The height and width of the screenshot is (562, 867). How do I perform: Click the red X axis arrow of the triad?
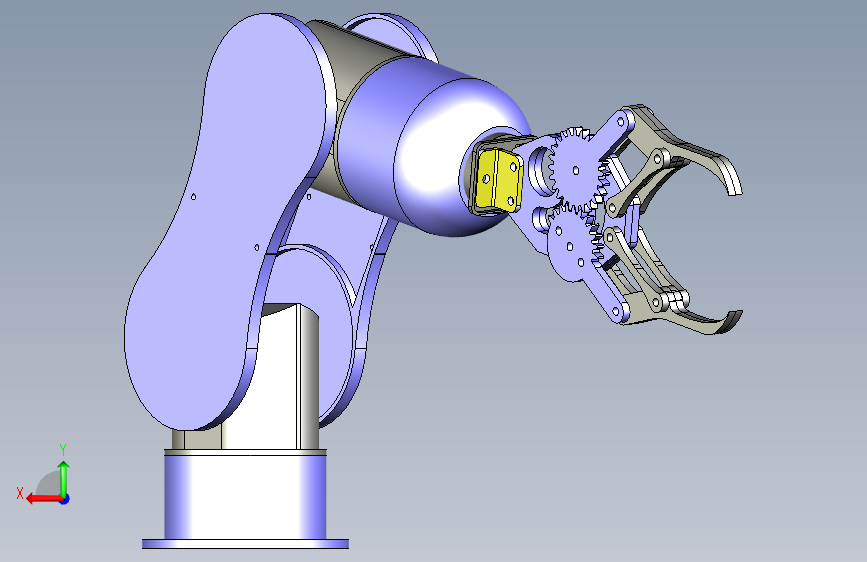coord(43,499)
